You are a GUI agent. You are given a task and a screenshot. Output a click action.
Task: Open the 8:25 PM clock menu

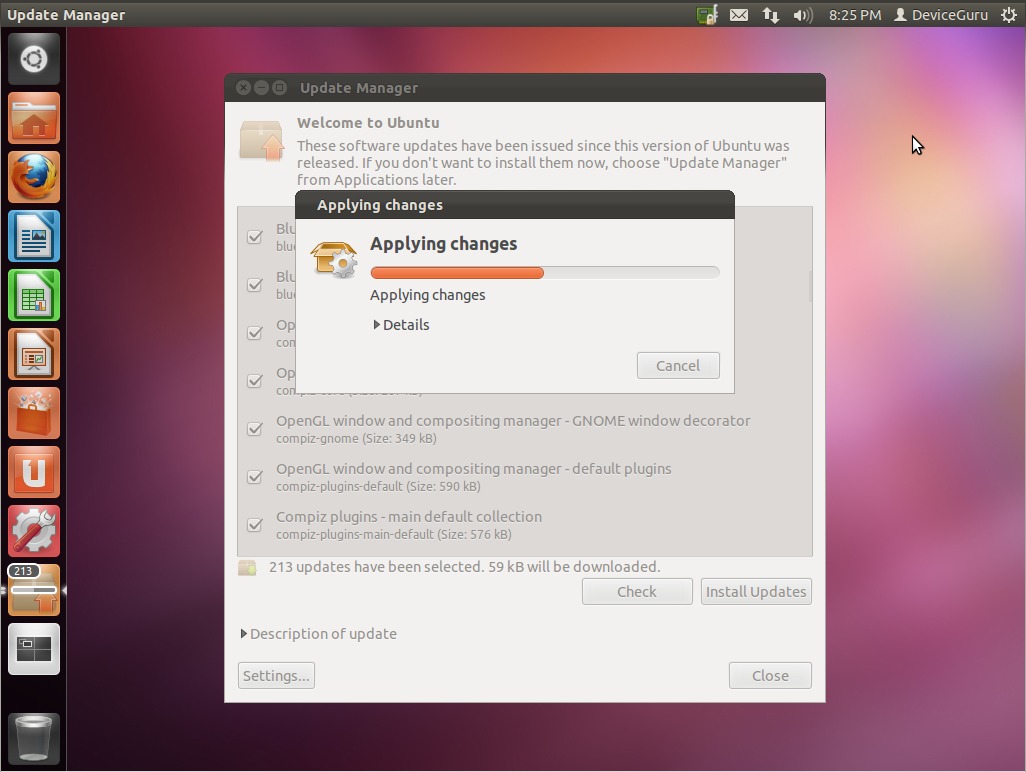(855, 14)
